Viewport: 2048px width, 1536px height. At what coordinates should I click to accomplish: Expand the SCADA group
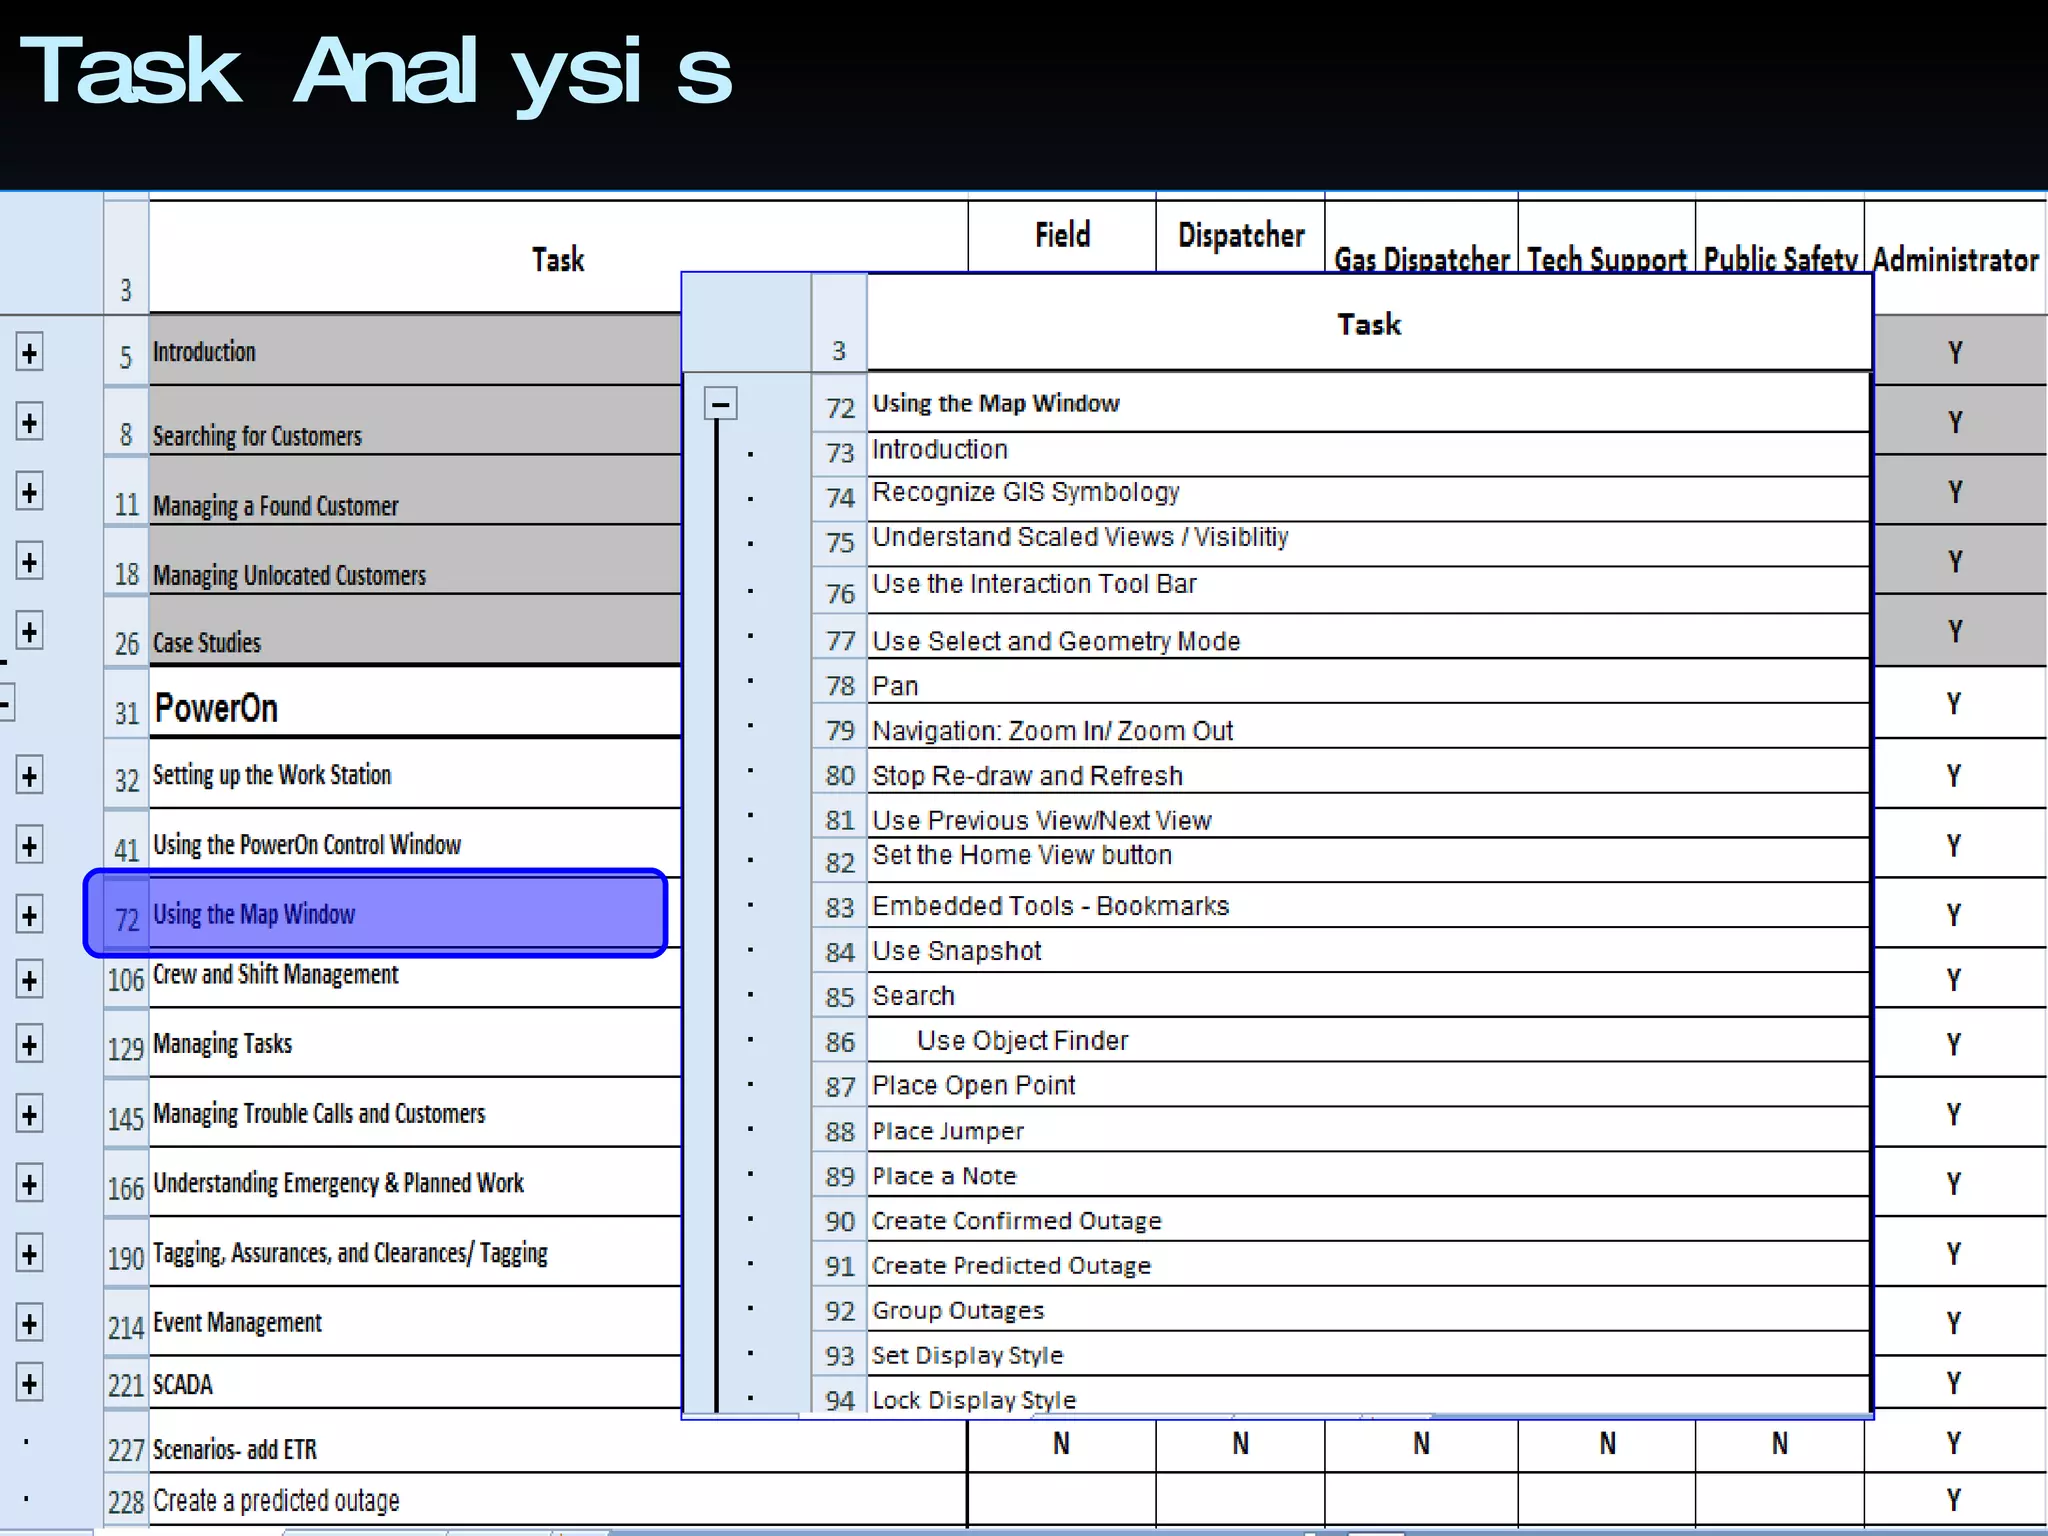(29, 1384)
